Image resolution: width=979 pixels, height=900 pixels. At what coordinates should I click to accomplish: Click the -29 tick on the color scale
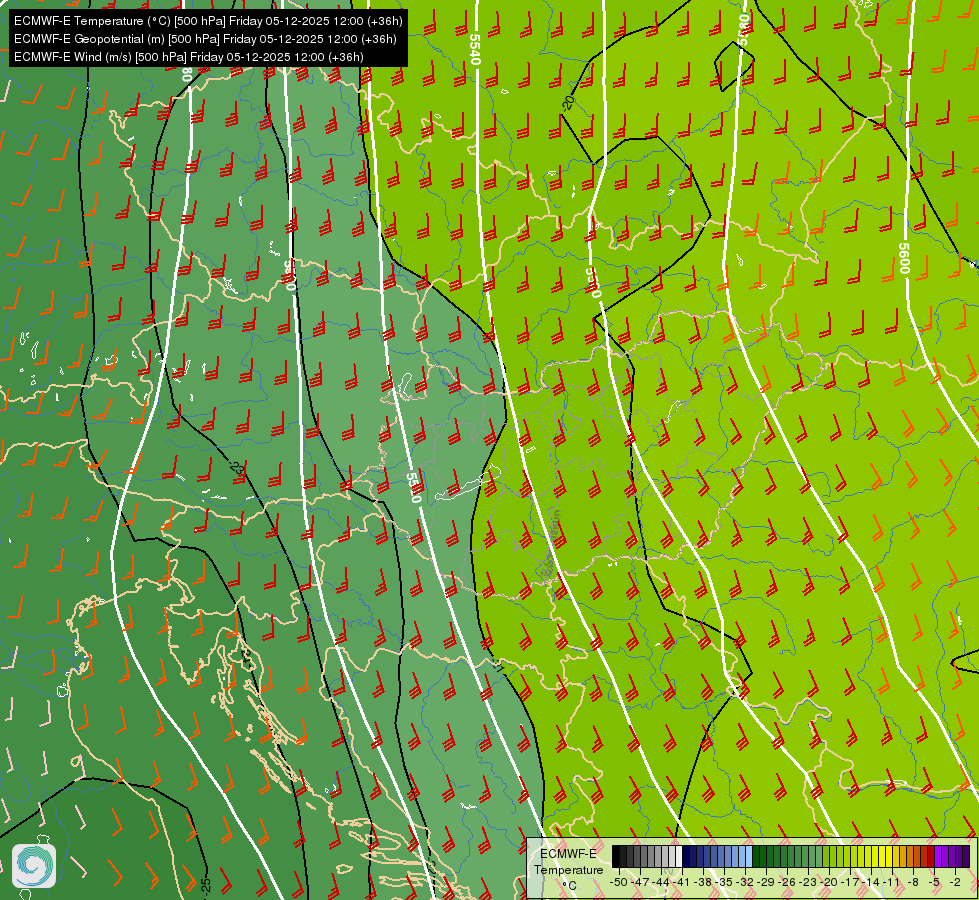click(x=766, y=882)
